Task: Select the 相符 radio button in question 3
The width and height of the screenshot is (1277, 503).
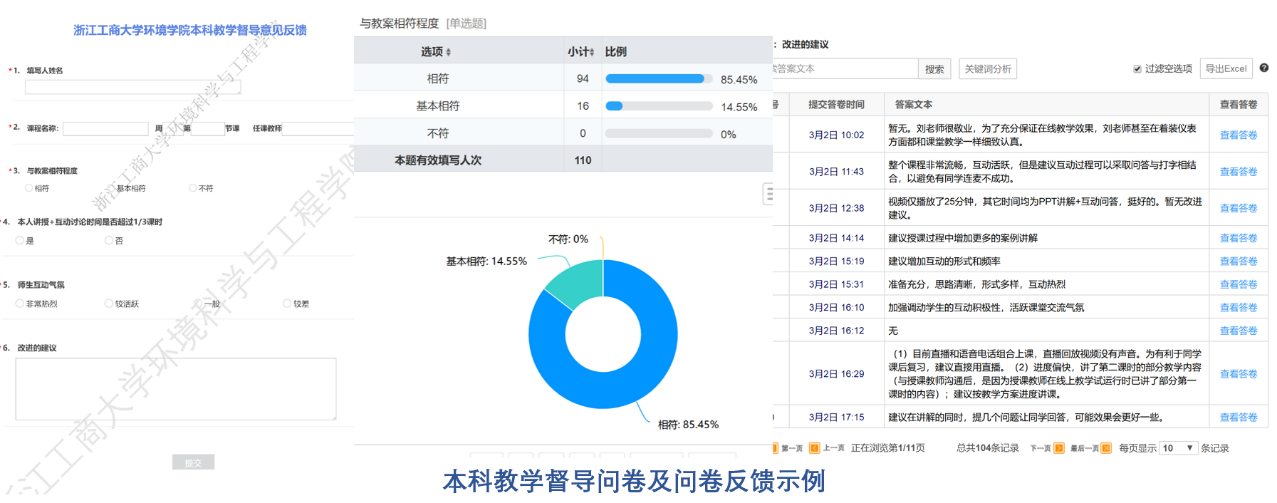Action: (29, 188)
